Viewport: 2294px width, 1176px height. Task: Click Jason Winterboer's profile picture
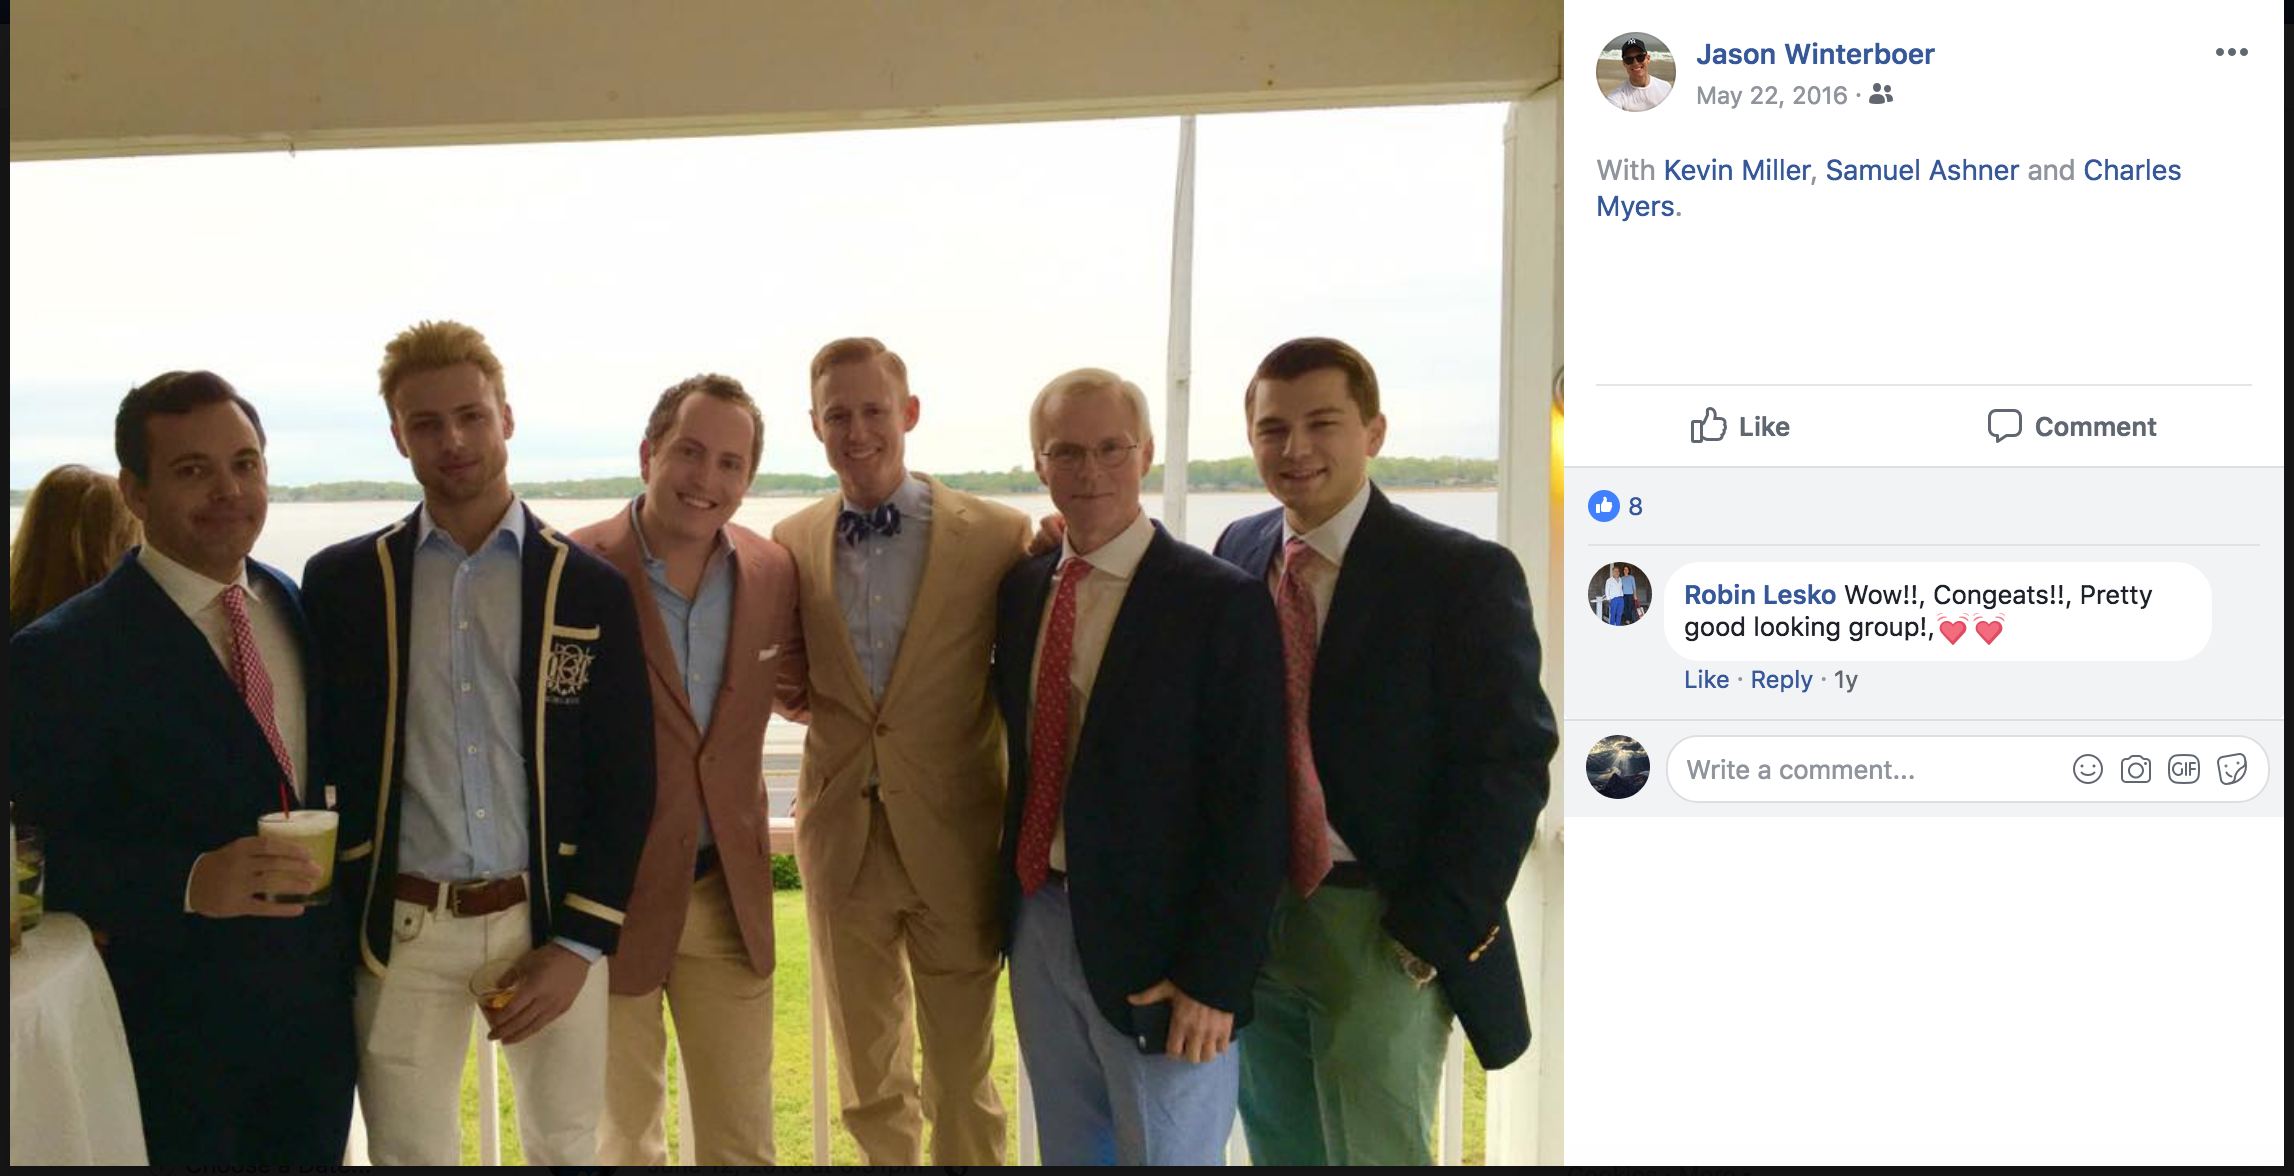1636,72
